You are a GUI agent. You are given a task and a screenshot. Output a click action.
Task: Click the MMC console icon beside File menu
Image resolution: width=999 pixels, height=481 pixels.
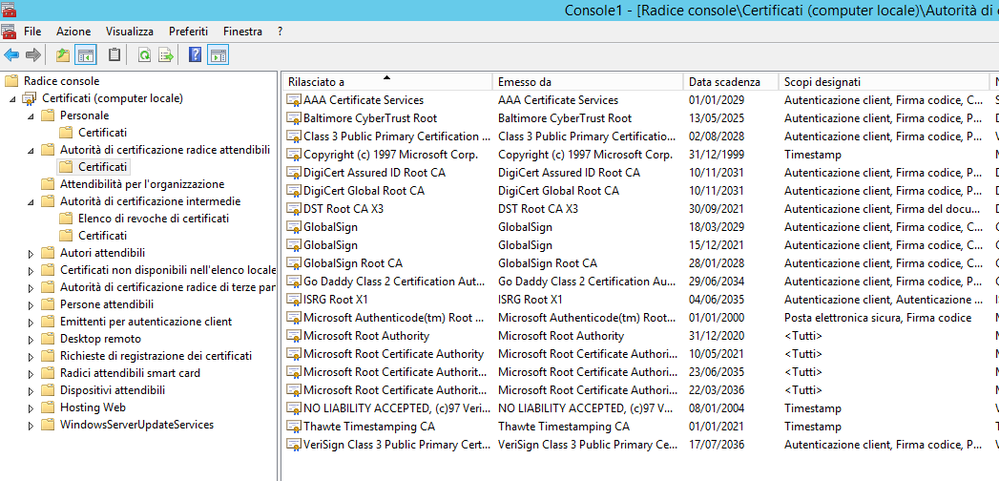point(8,31)
